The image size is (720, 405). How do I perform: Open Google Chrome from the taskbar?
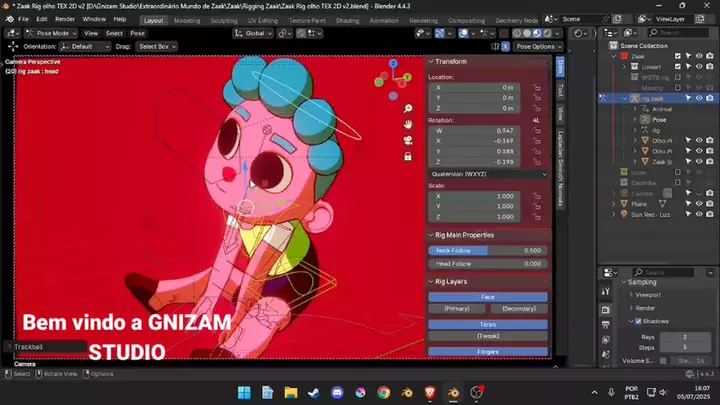tap(384, 393)
